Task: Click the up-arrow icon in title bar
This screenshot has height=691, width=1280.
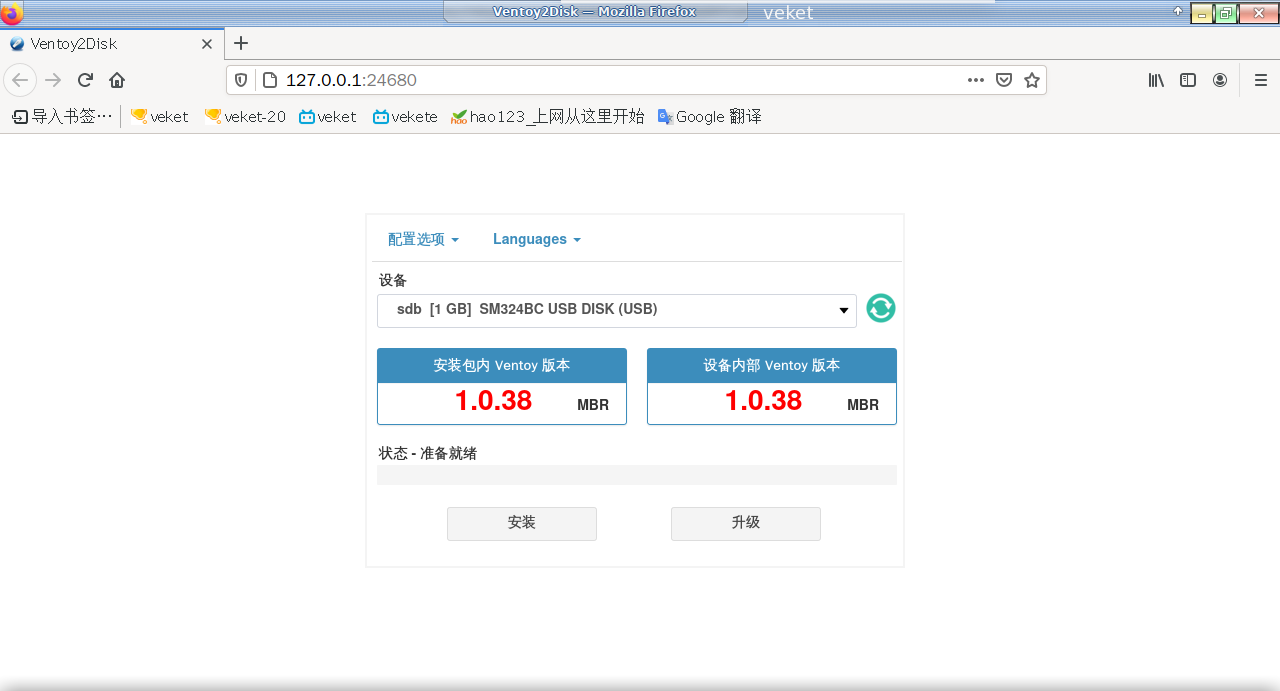Action: click(1179, 12)
